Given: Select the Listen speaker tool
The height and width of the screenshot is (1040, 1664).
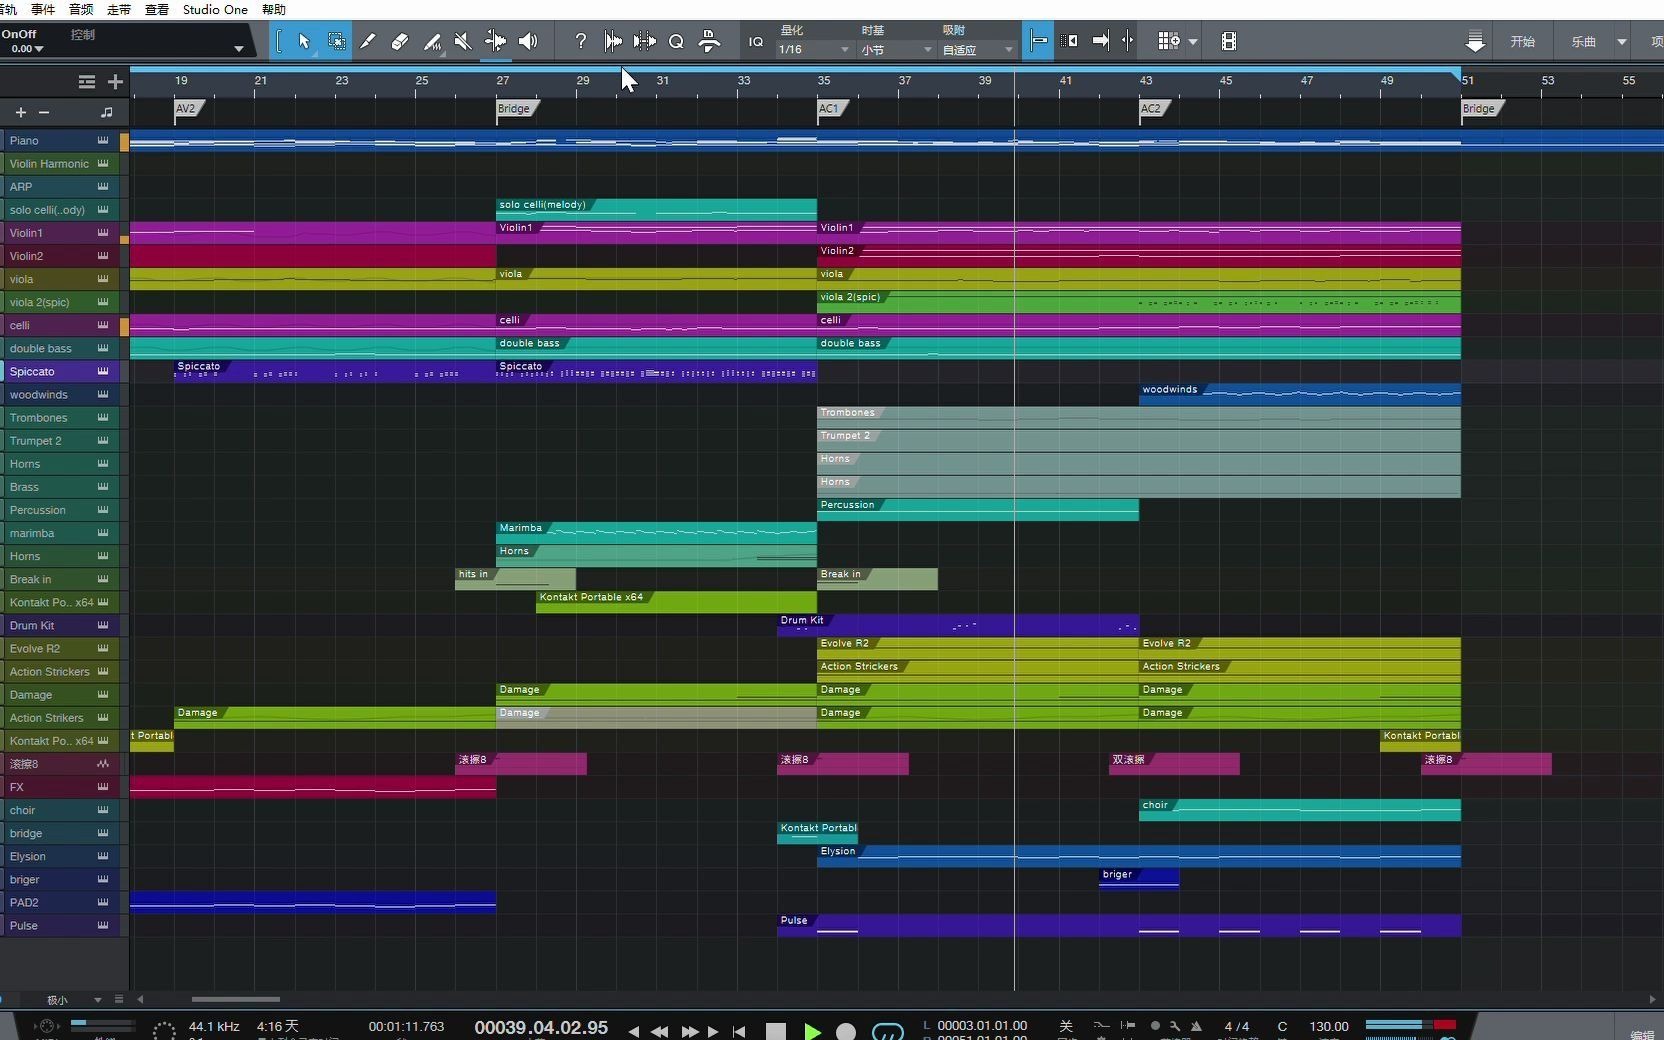Looking at the screenshot, I should click(x=528, y=41).
